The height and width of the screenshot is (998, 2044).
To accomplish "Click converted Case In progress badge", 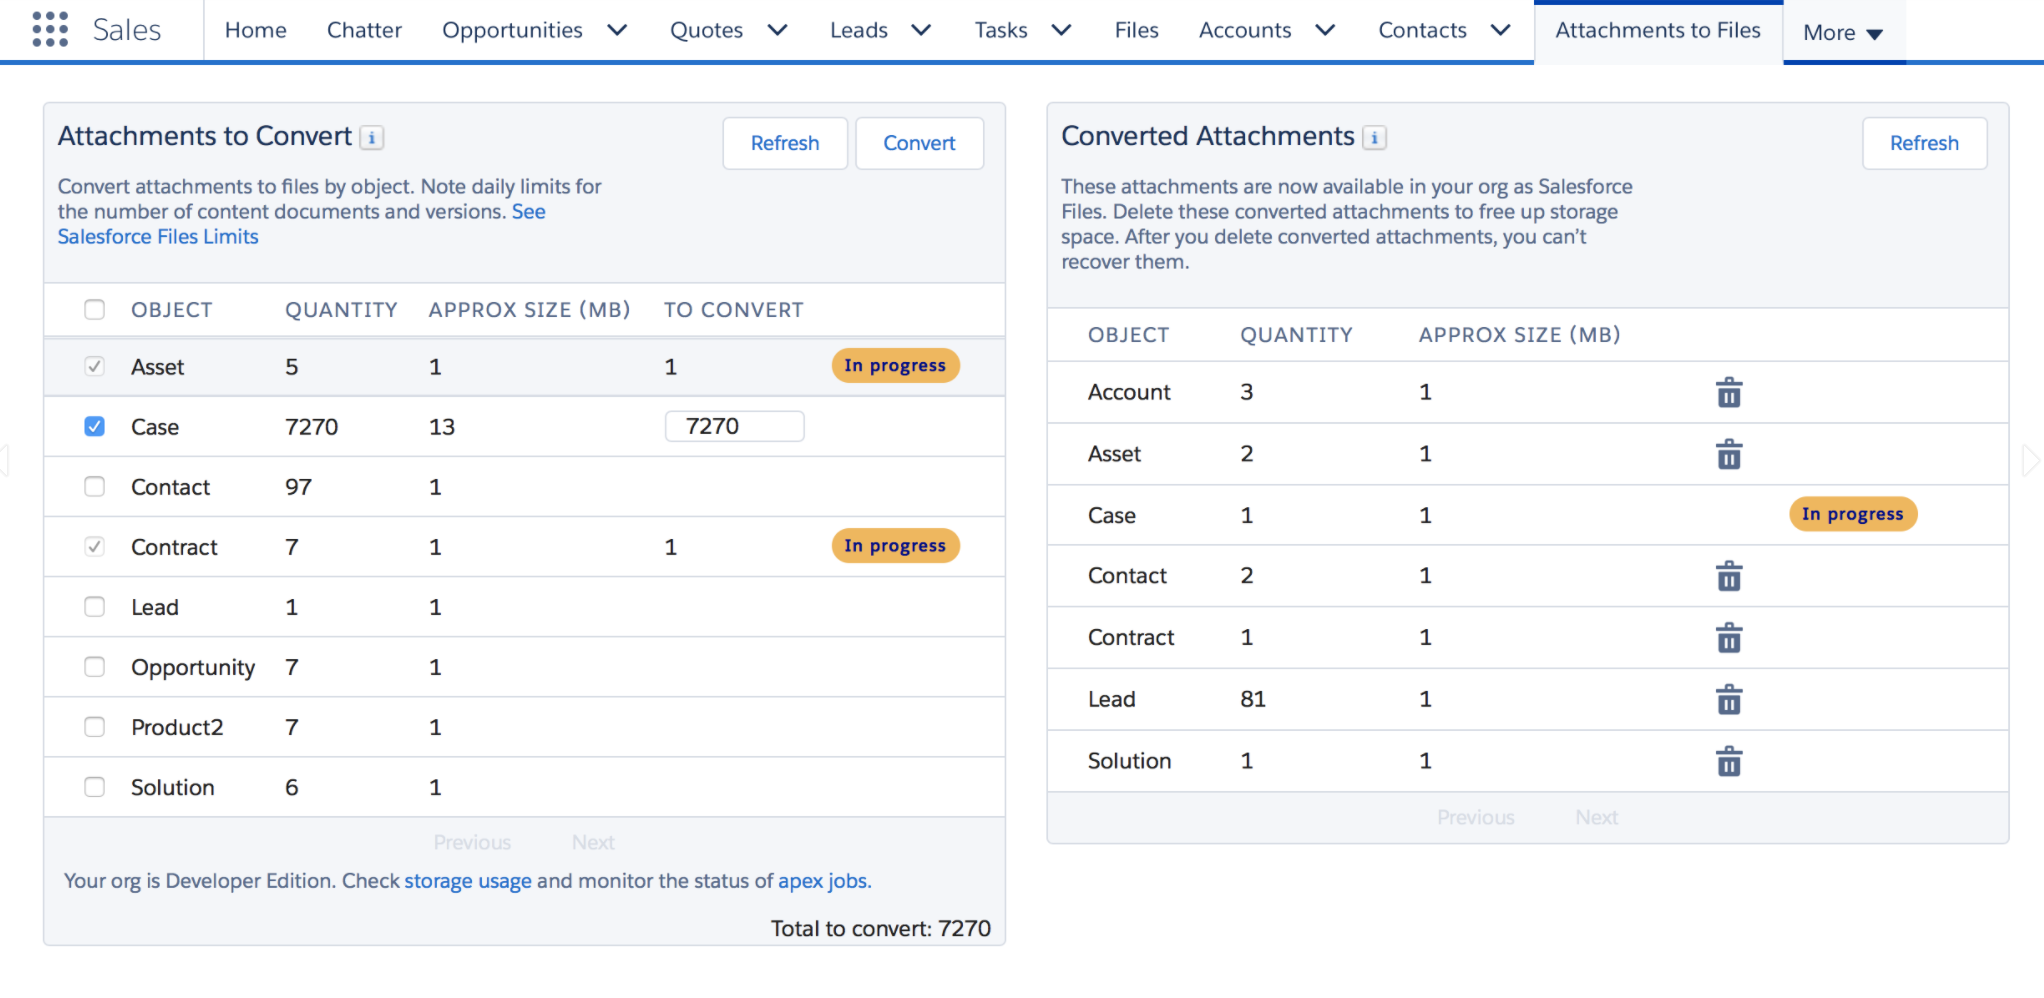I will [1853, 514].
